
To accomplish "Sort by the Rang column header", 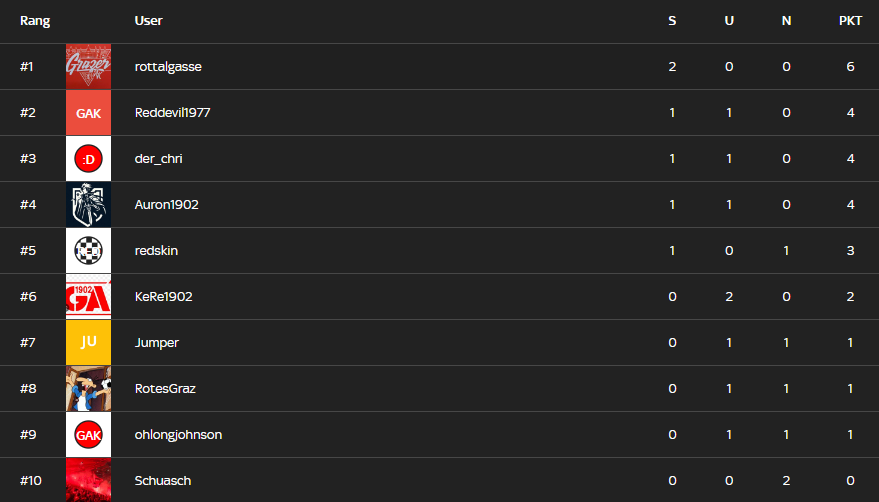I will click(35, 21).
